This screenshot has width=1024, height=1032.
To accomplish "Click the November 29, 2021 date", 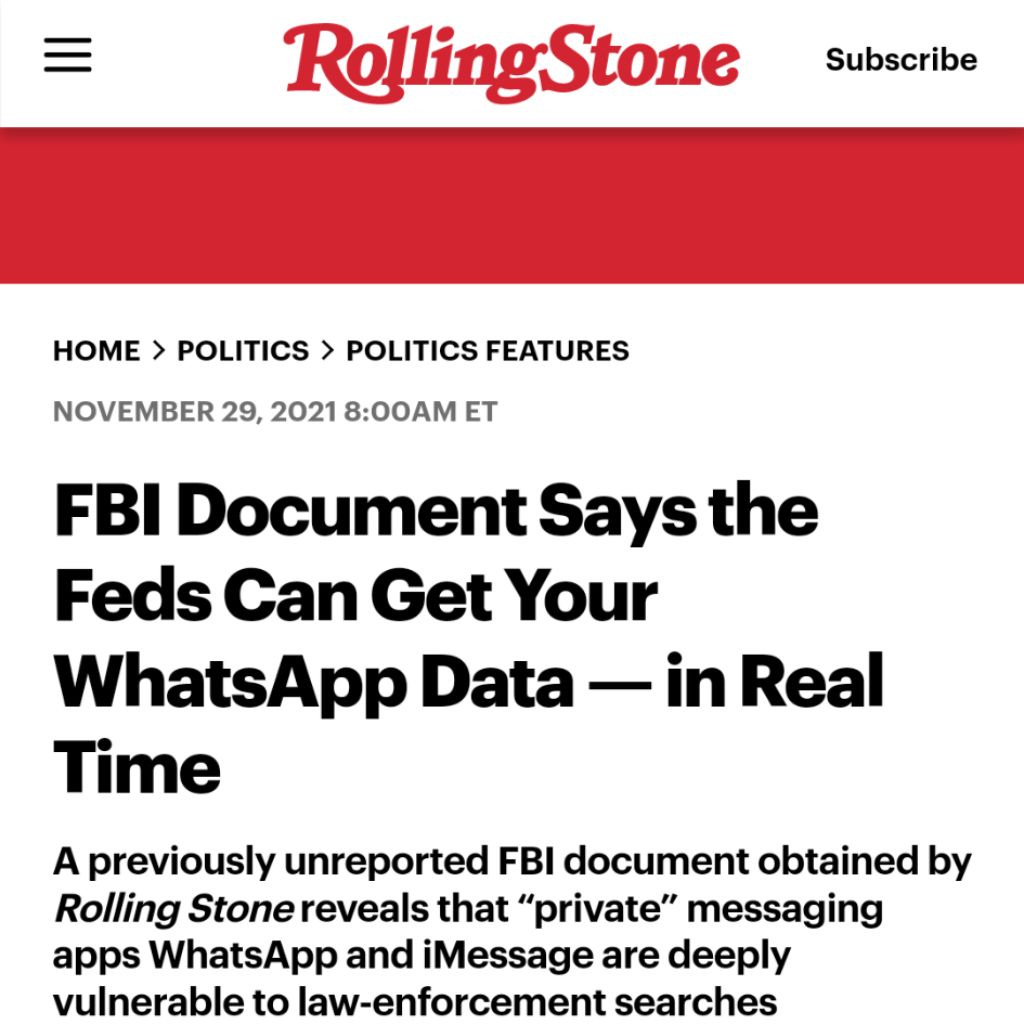I will pos(194,412).
